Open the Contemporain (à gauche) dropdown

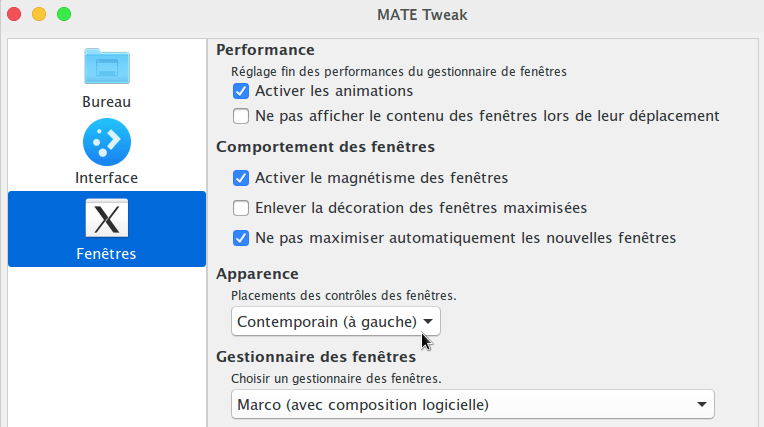coord(336,321)
